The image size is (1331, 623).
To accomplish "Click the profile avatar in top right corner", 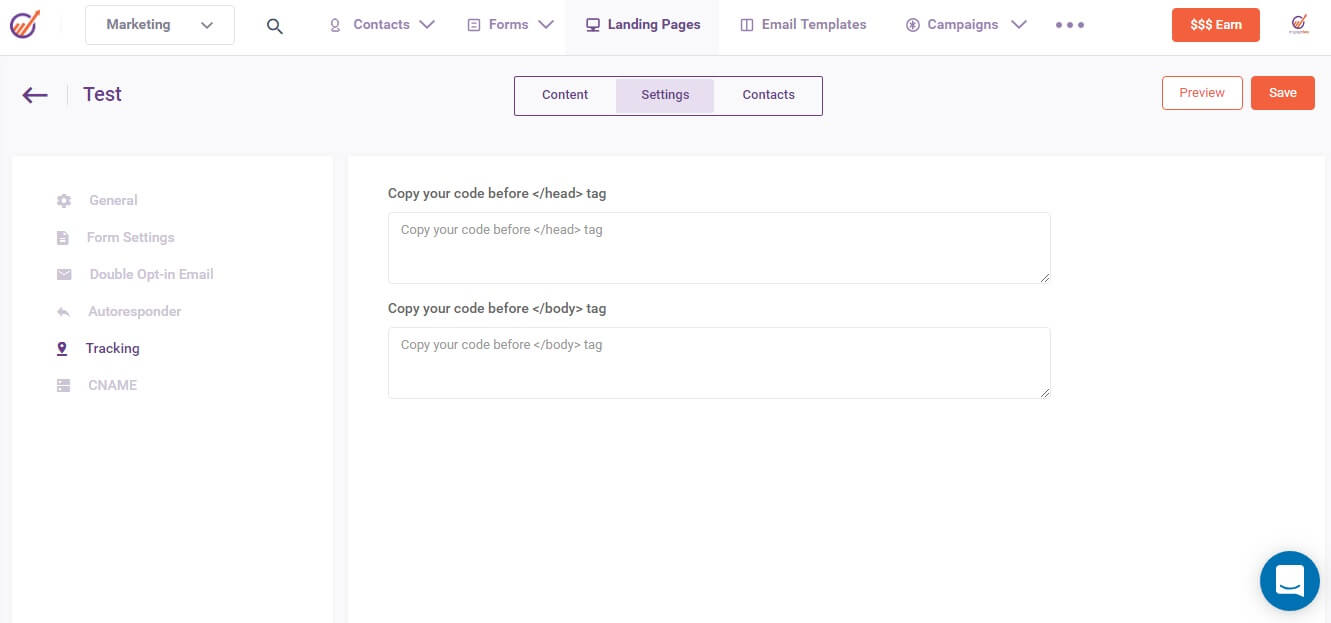I will click(1298, 24).
